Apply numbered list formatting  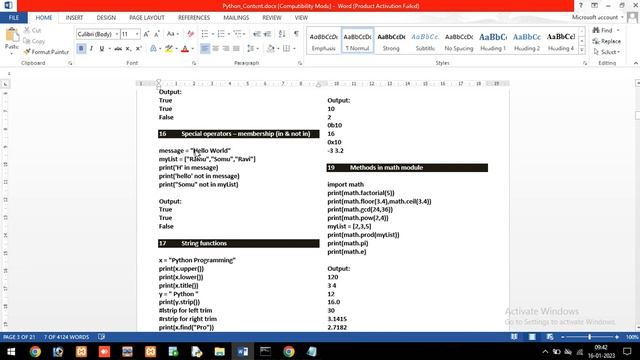[221, 34]
